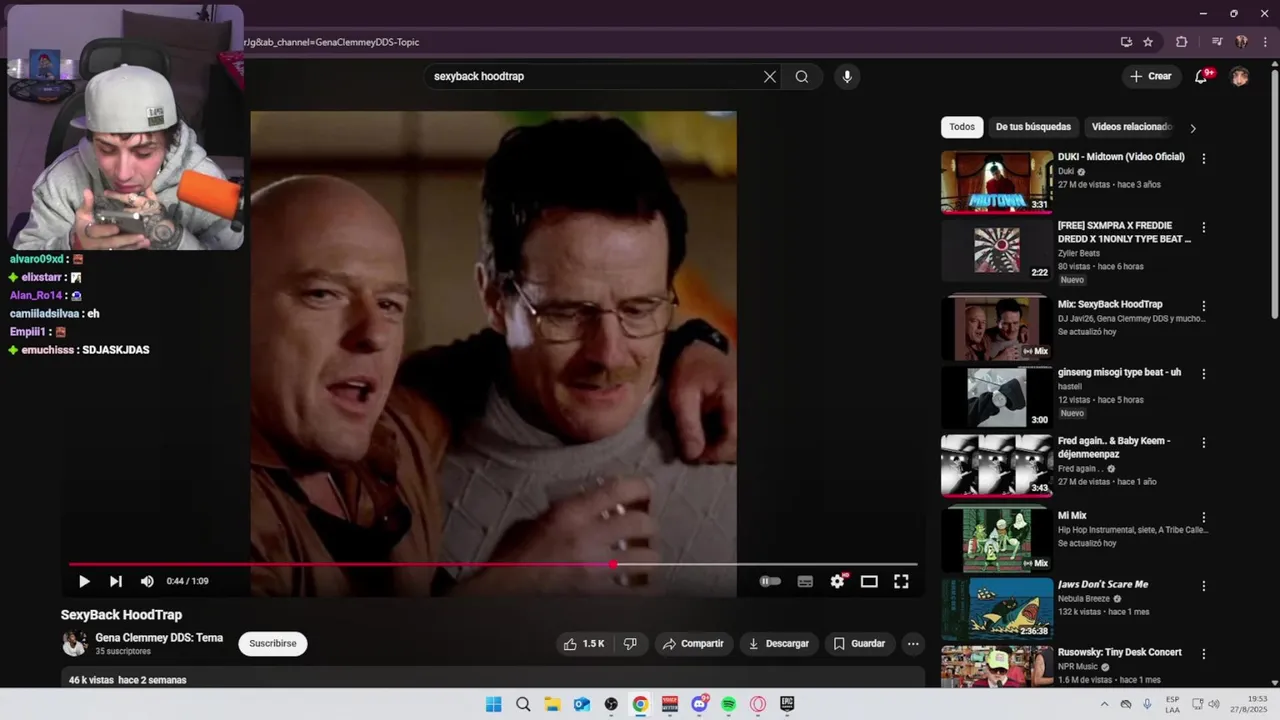Subscribe with the Suscribirse button
Screen dimensions: 1280x720
(273, 644)
